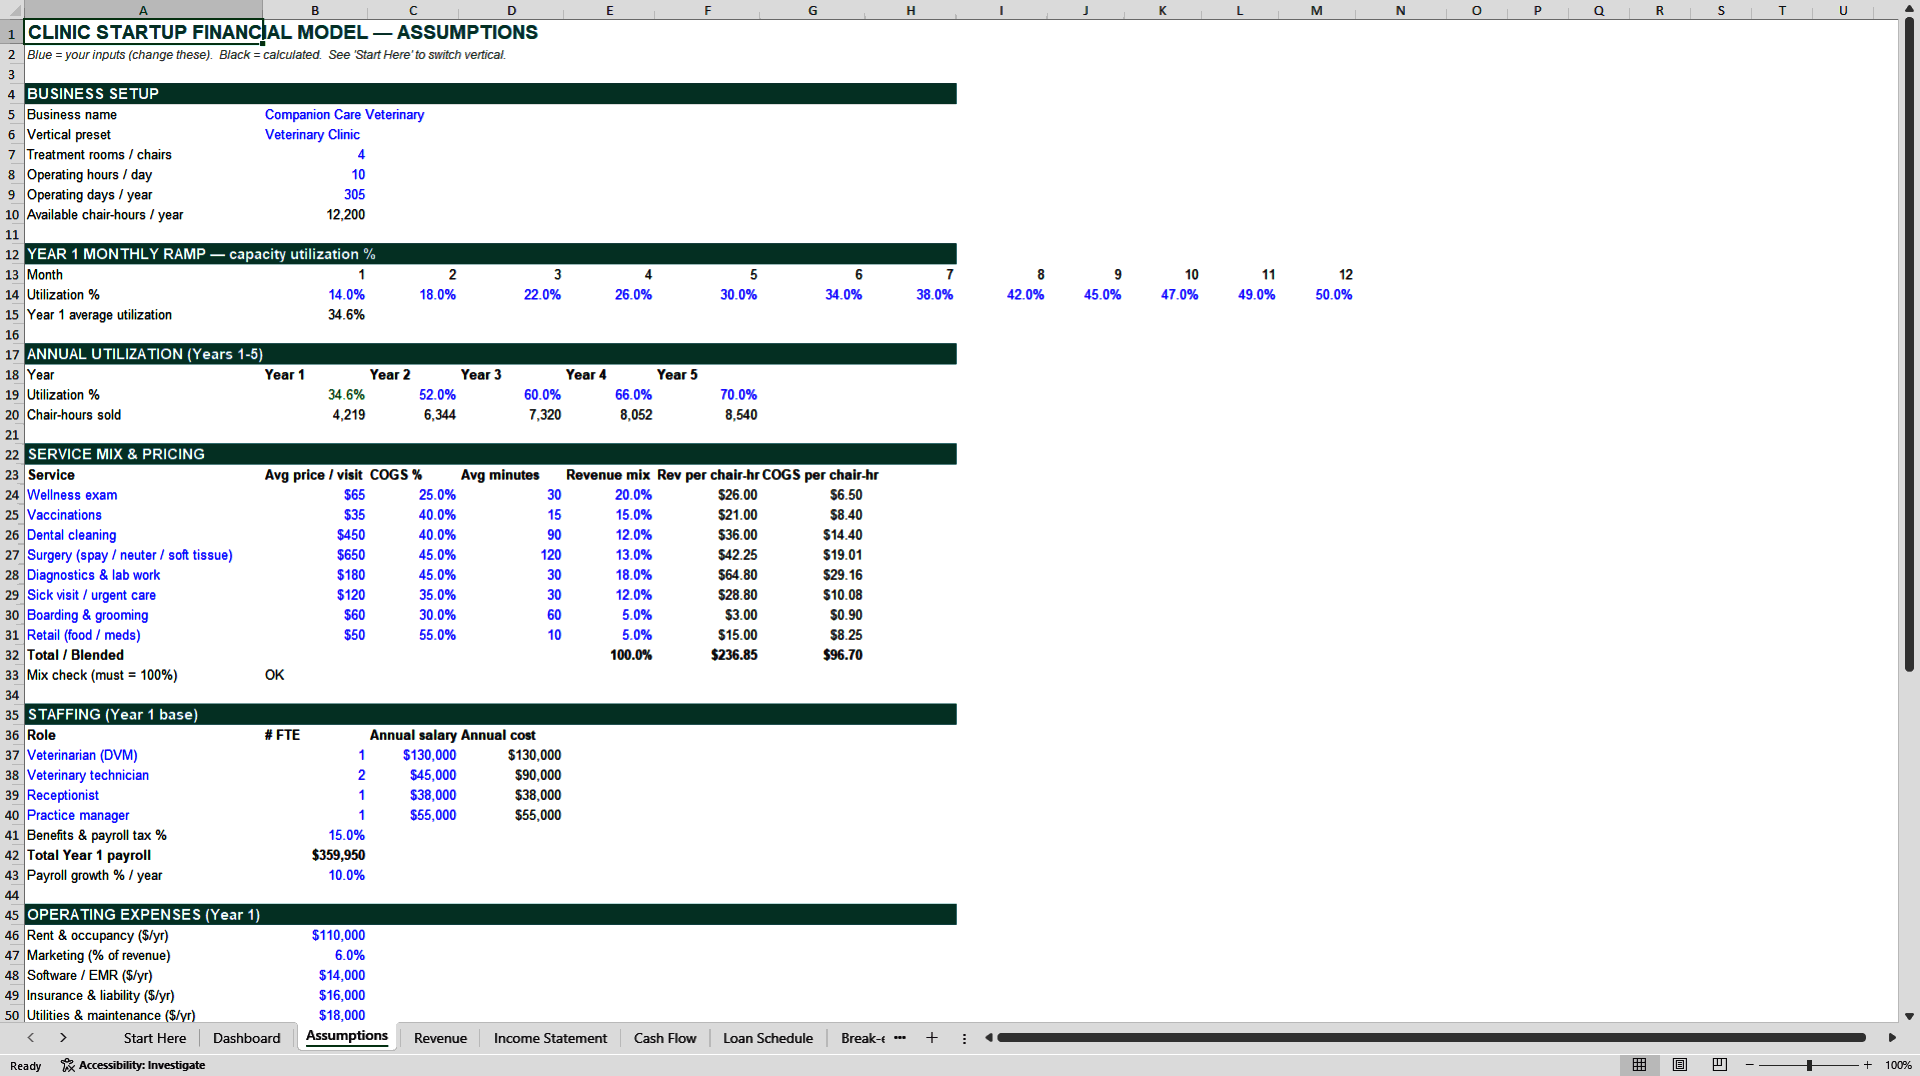Screen dimensions: 1920x1076
Task: Open the Income Statement sheet tab
Action: click(550, 1038)
